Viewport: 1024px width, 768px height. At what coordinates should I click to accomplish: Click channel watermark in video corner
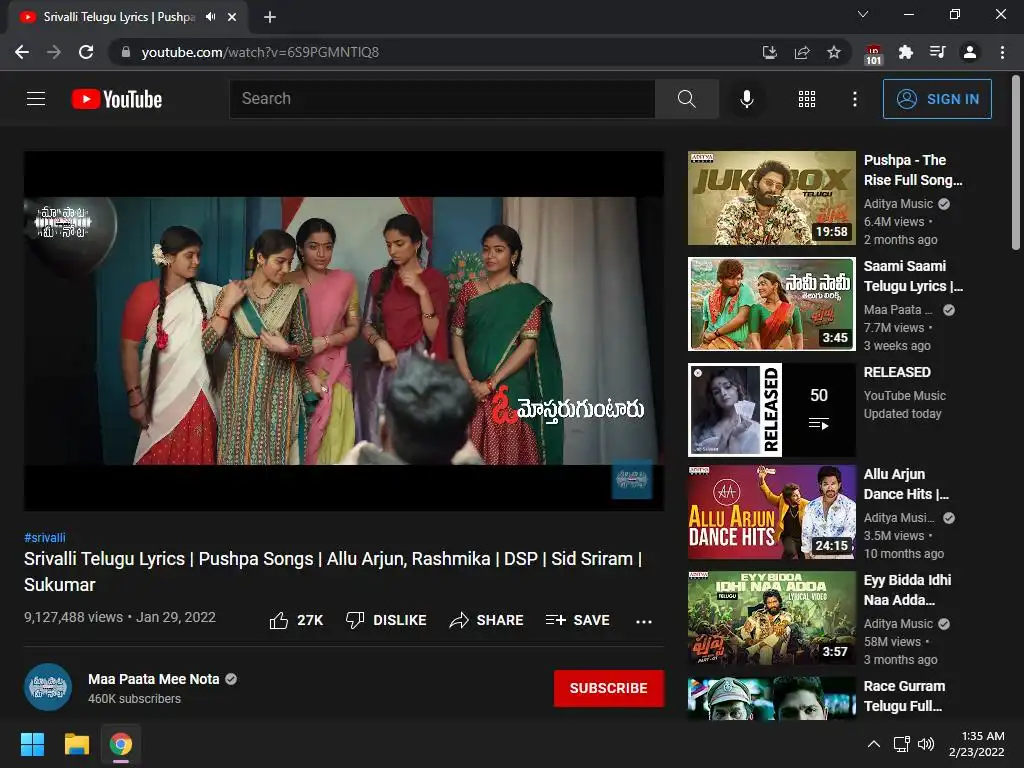(x=632, y=479)
